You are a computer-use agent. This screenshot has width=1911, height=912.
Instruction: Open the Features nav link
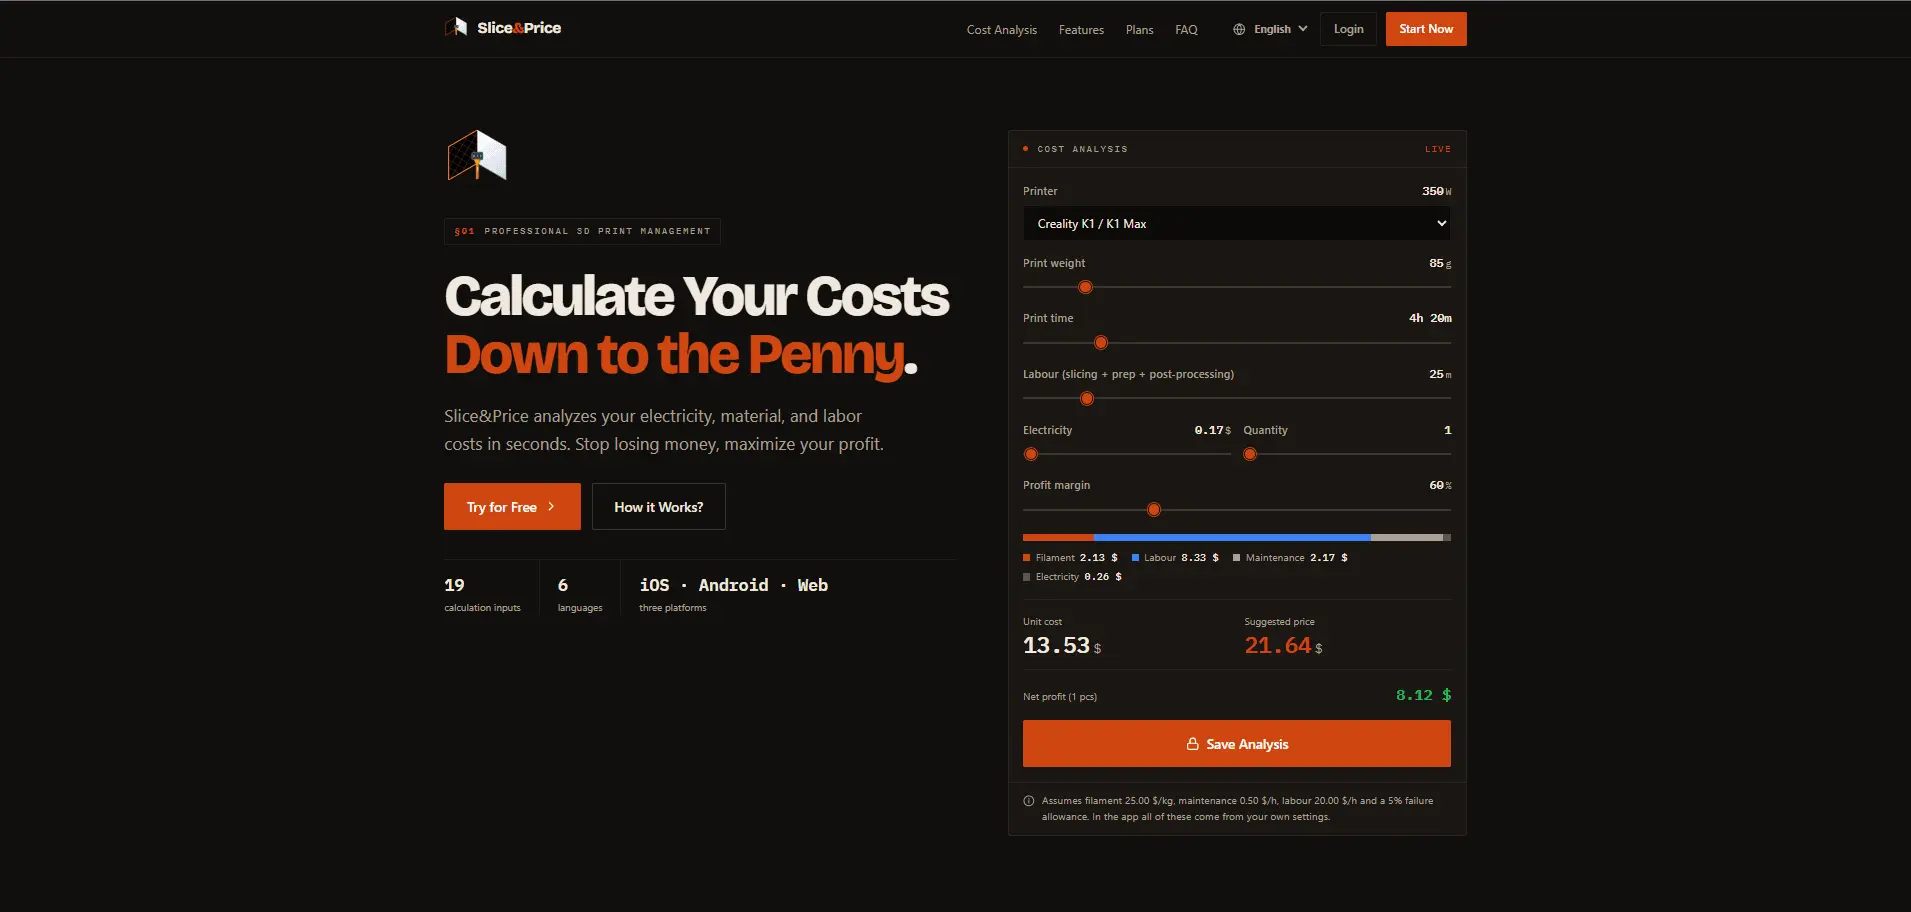pos(1081,30)
